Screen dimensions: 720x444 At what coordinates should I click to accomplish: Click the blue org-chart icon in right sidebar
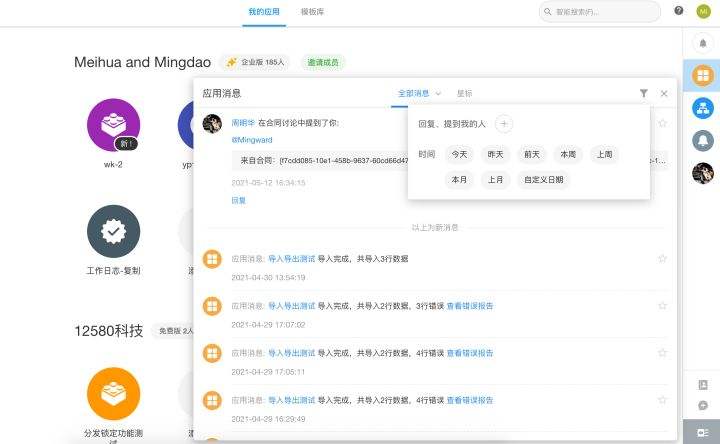pos(703,107)
